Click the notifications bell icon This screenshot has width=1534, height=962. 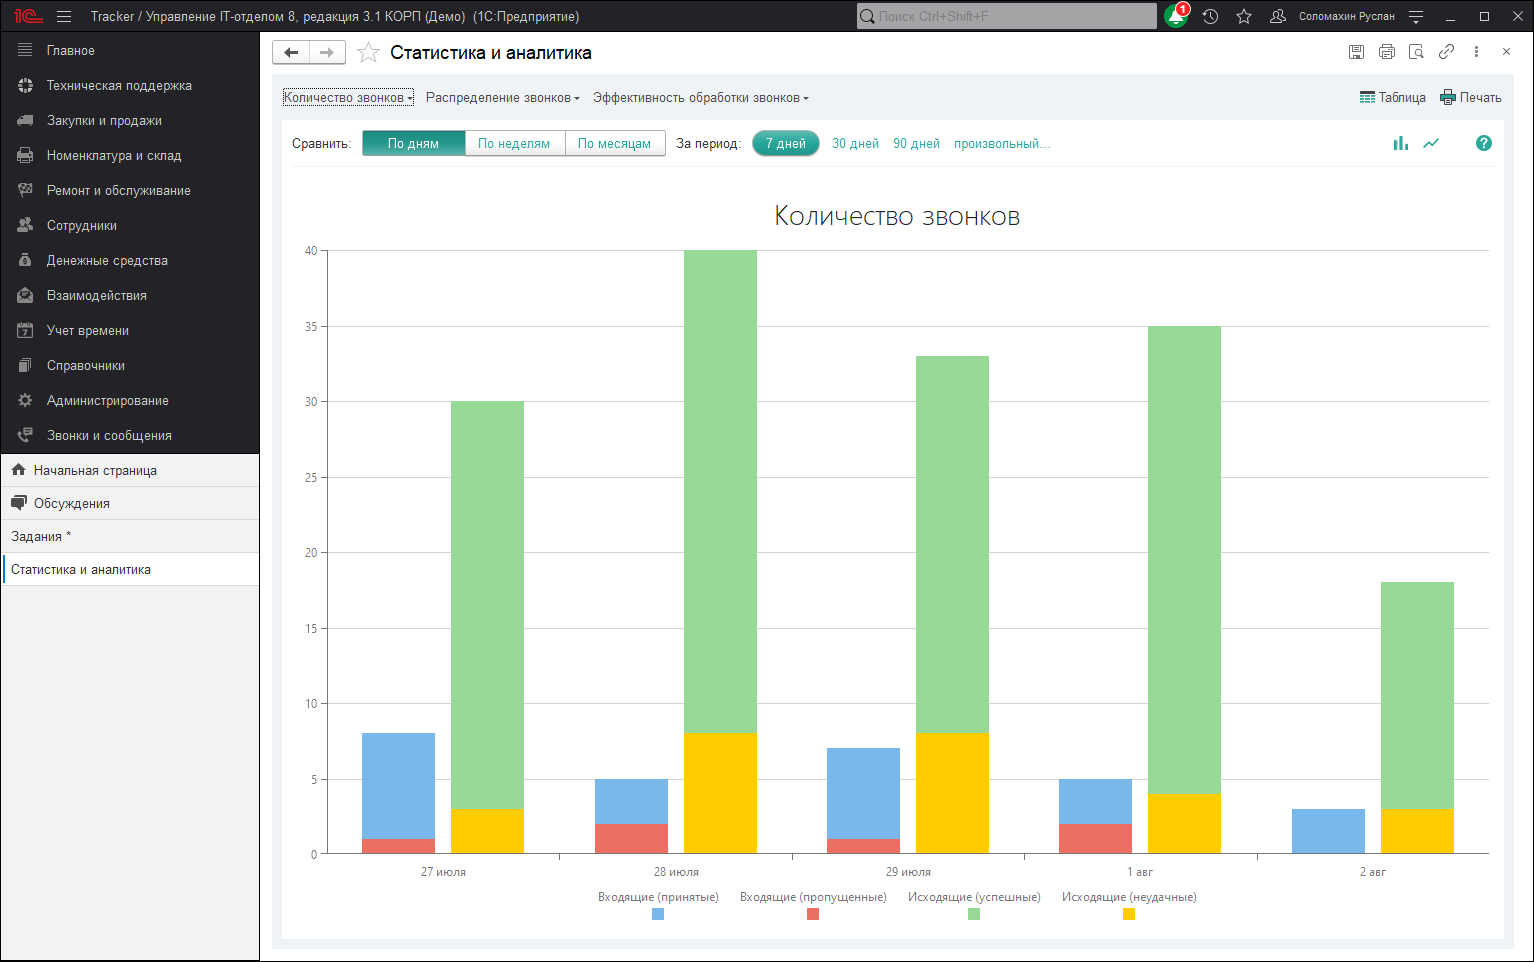(1176, 17)
